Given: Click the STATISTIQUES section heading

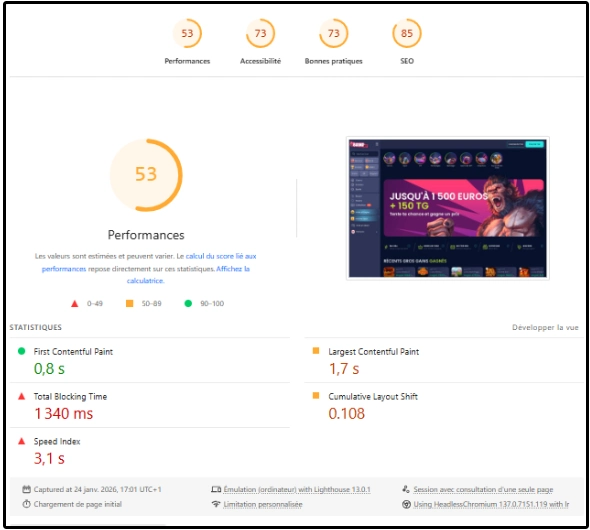Looking at the screenshot, I should point(36,327).
